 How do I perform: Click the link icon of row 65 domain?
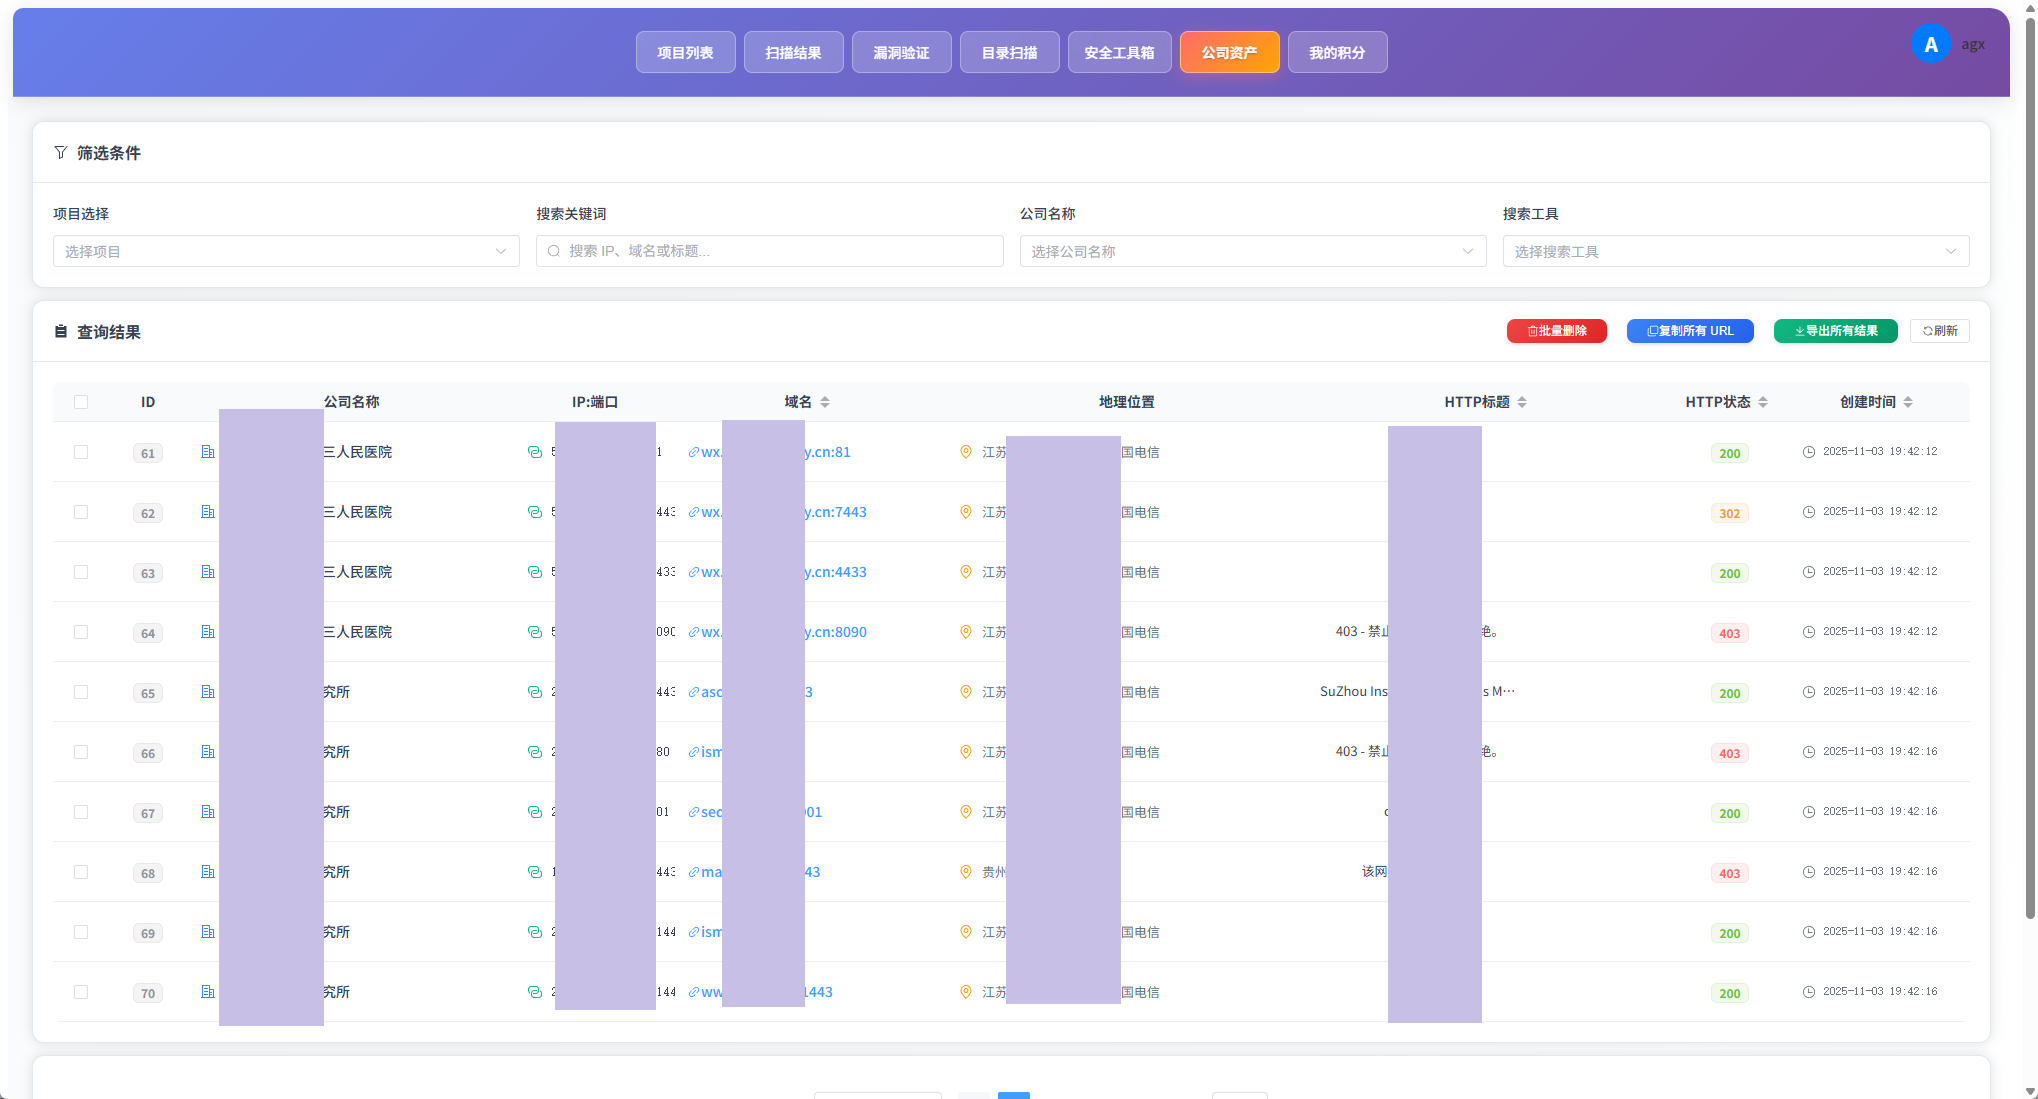[694, 692]
